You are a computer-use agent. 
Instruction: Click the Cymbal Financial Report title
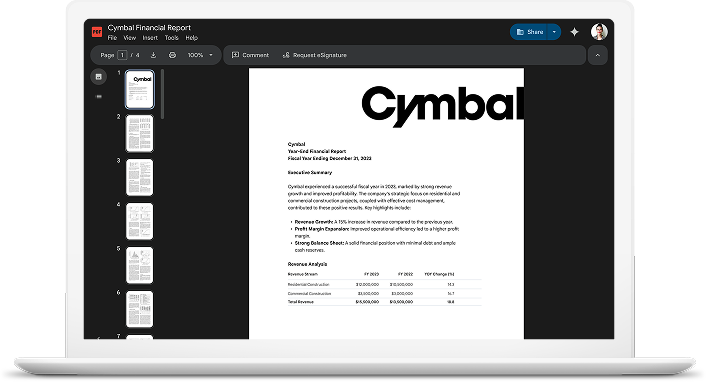click(149, 28)
